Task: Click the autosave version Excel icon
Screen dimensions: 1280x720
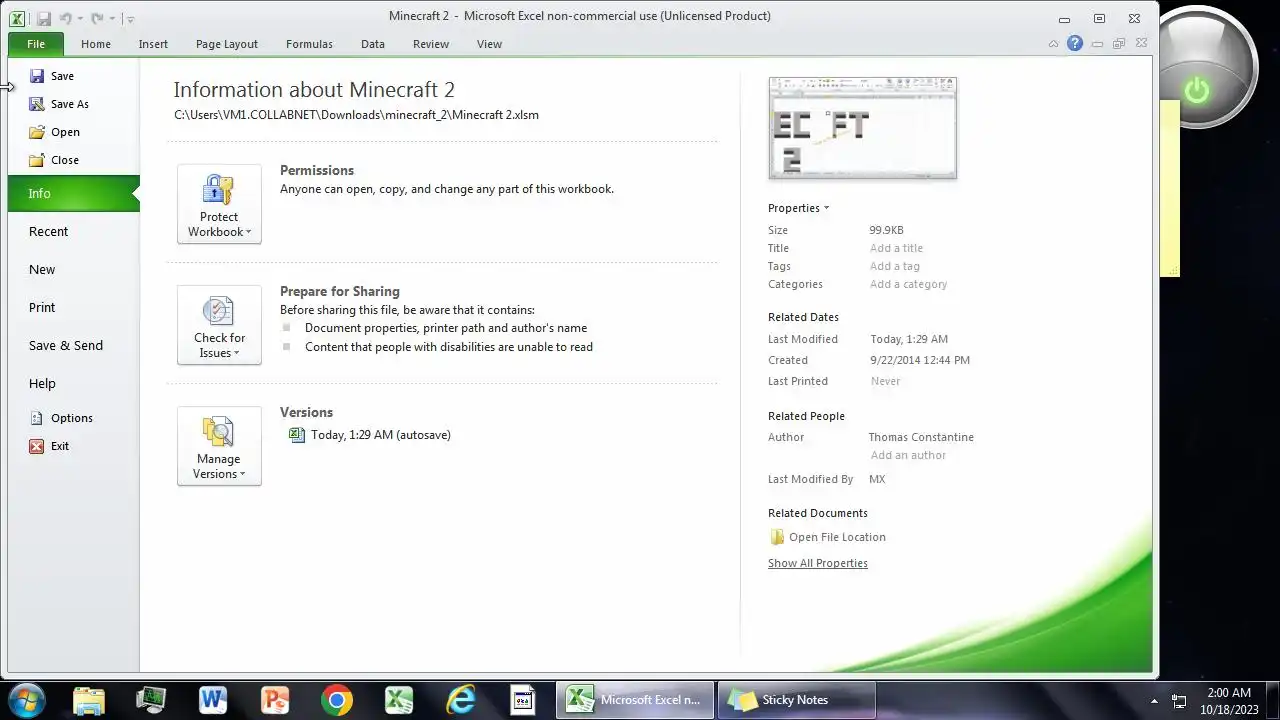Action: (x=296, y=435)
